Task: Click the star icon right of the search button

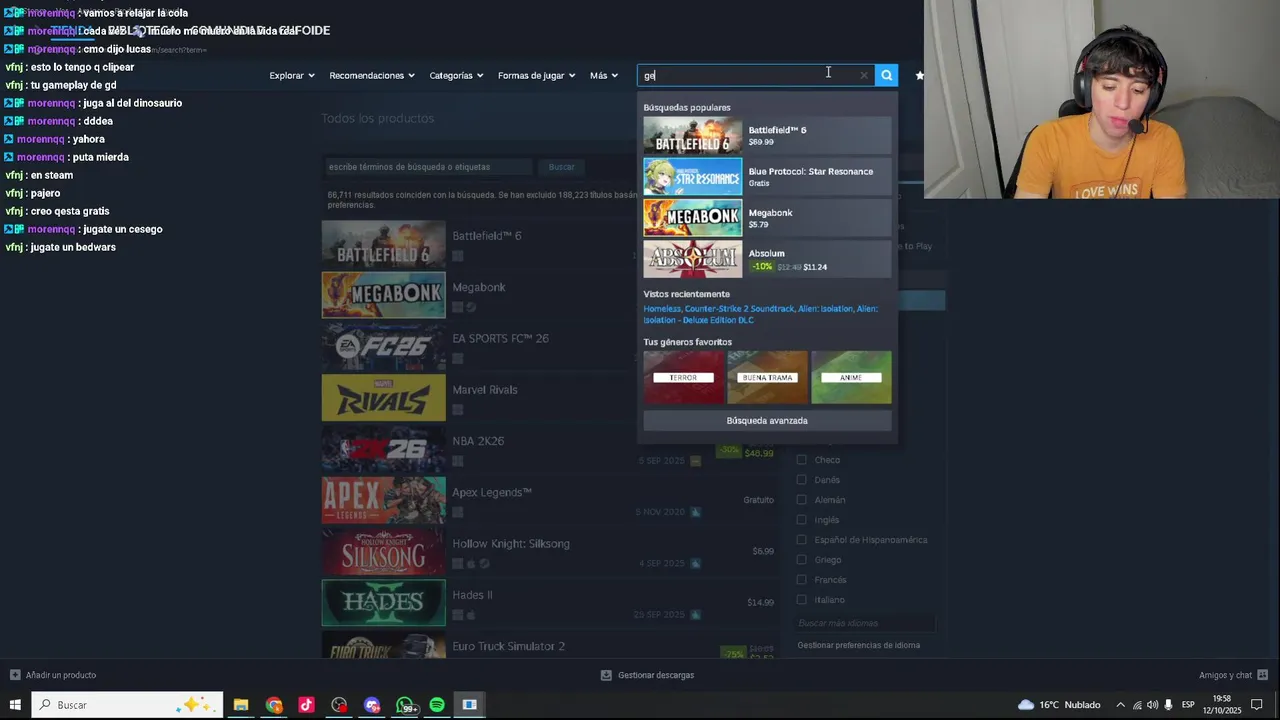Action: 919,75
